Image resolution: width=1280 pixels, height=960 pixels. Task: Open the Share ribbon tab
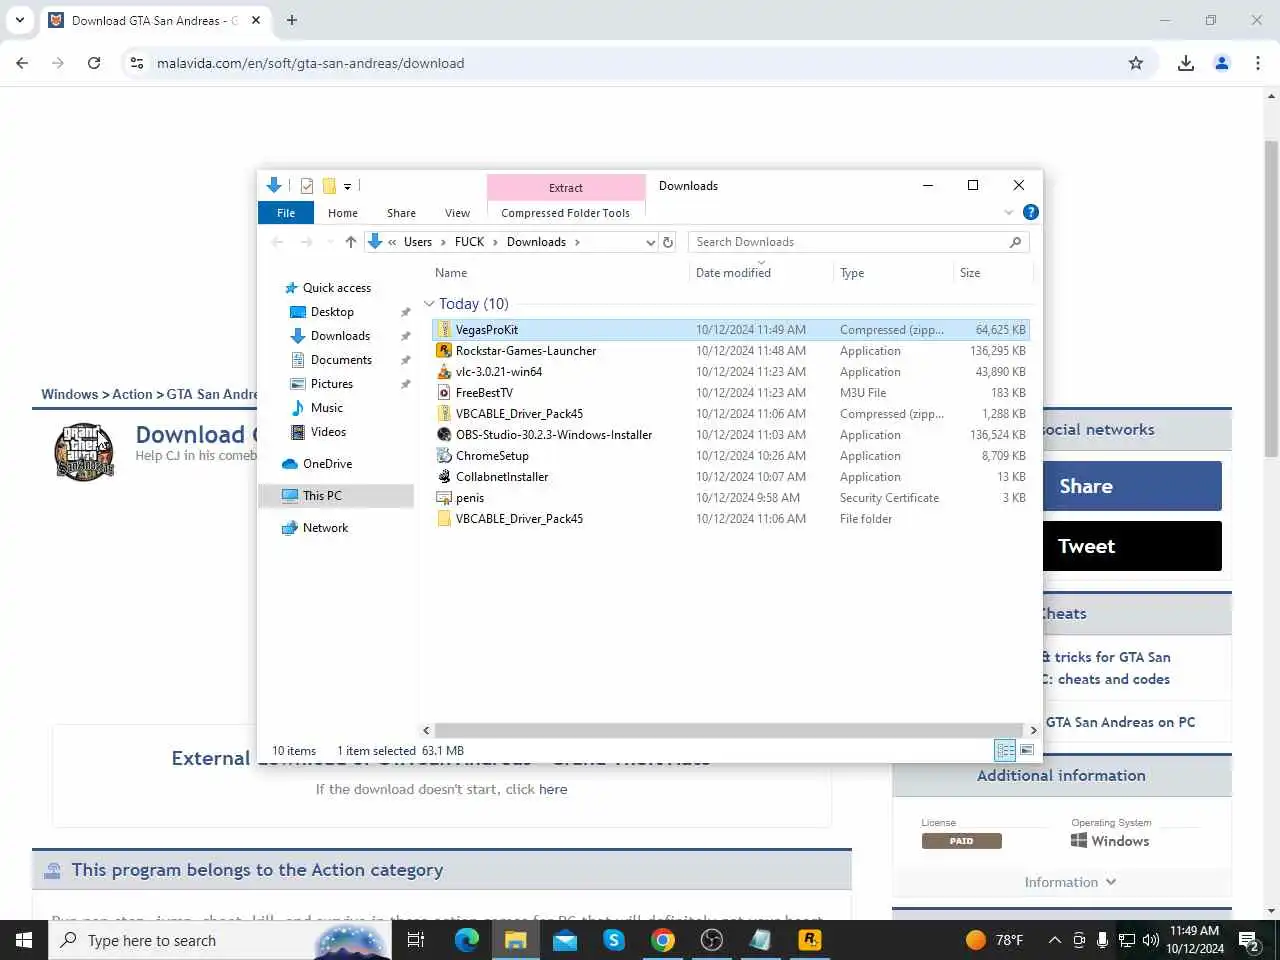(x=401, y=213)
